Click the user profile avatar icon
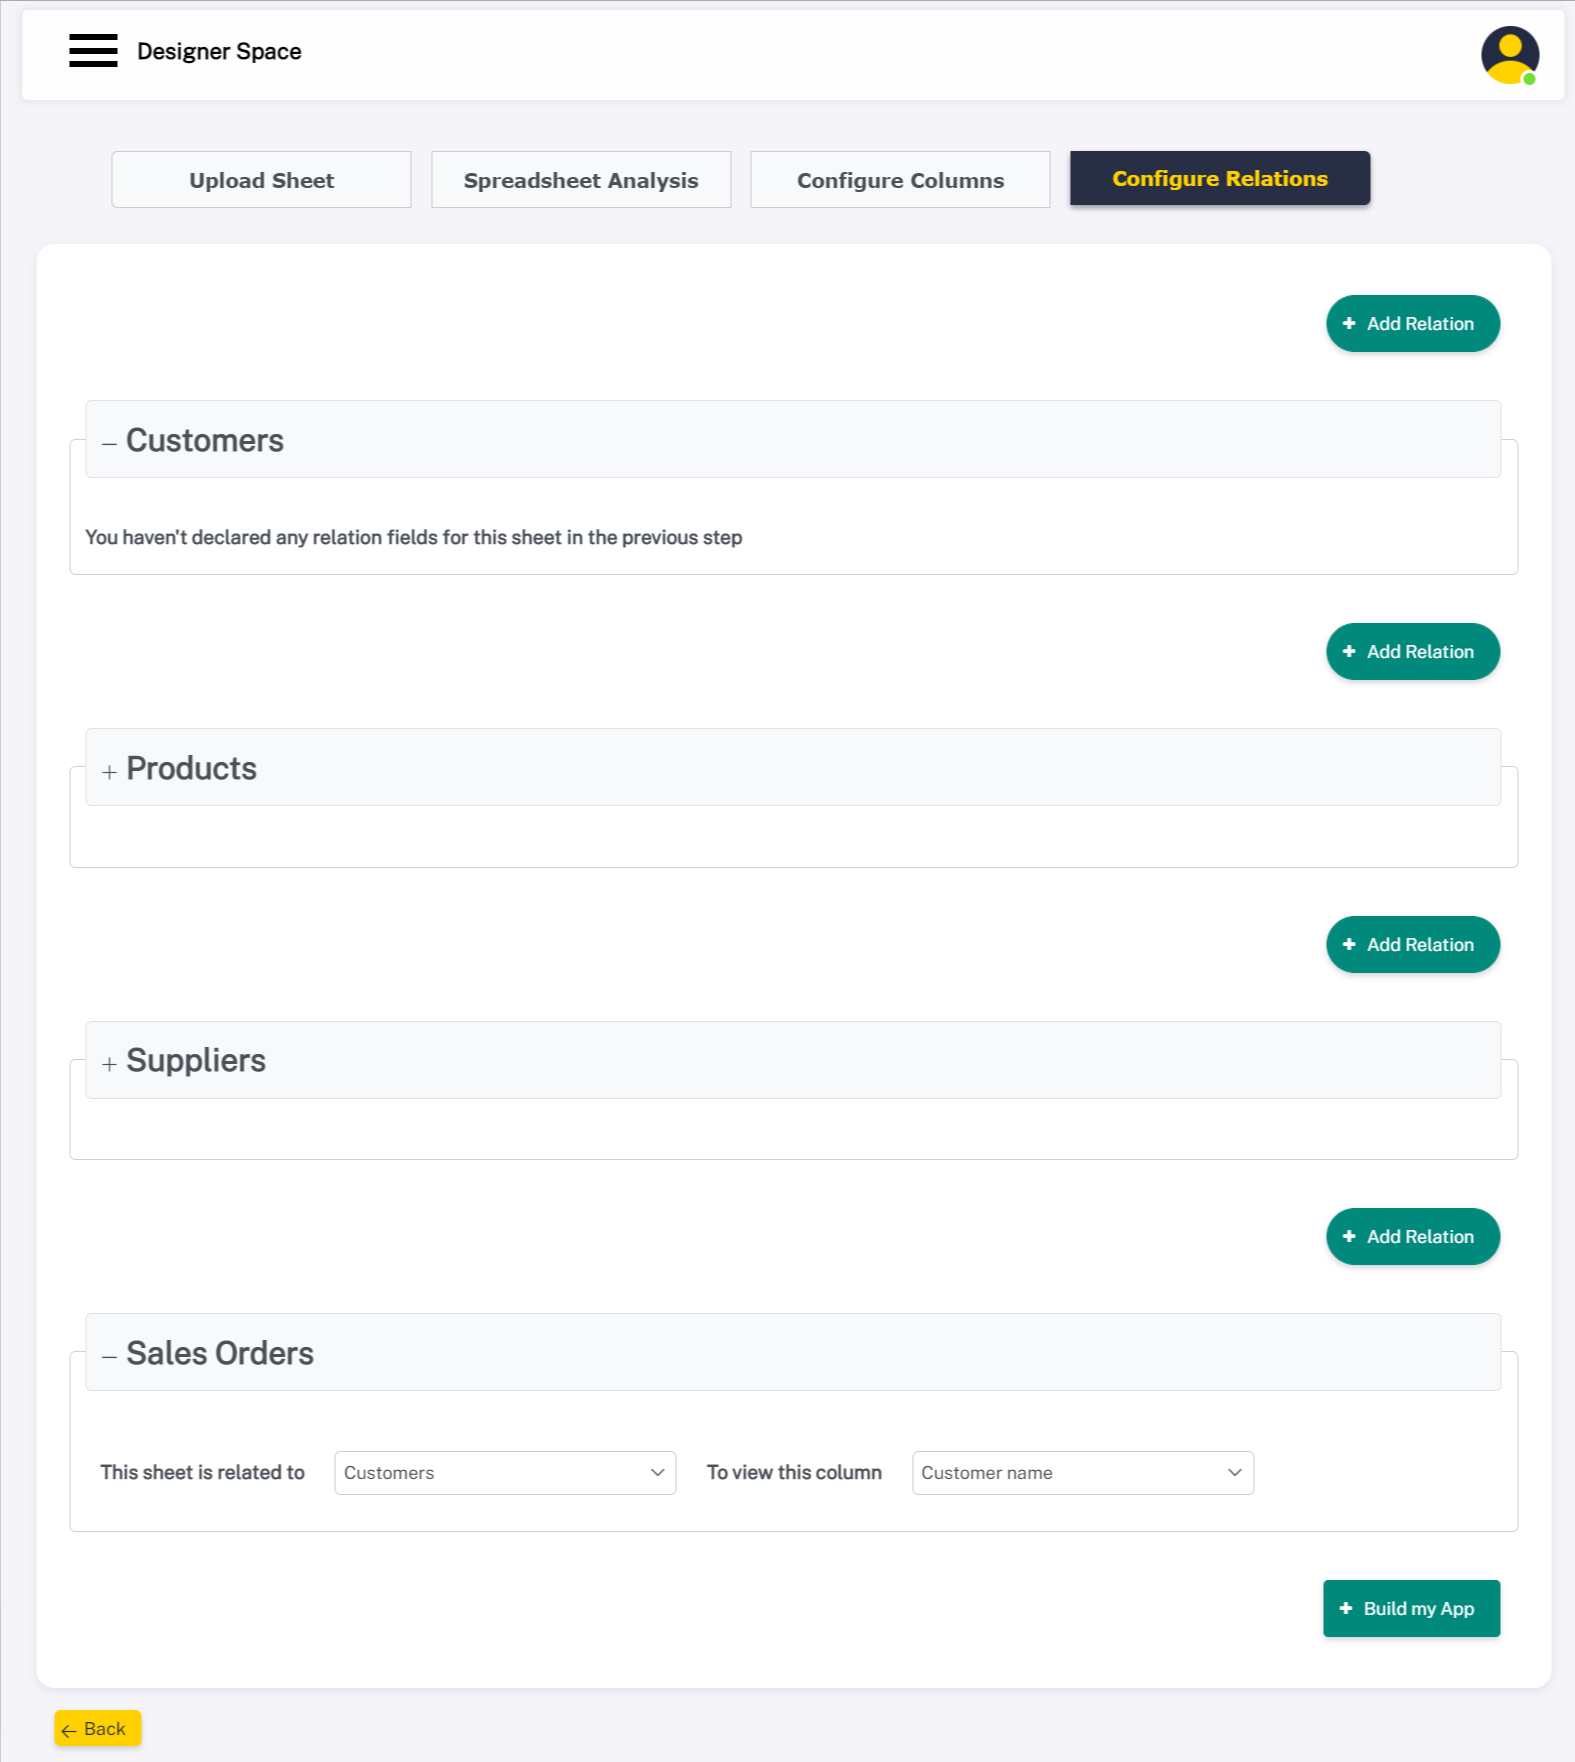The width and height of the screenshot is (1575, 1762). coord(1509,55)
